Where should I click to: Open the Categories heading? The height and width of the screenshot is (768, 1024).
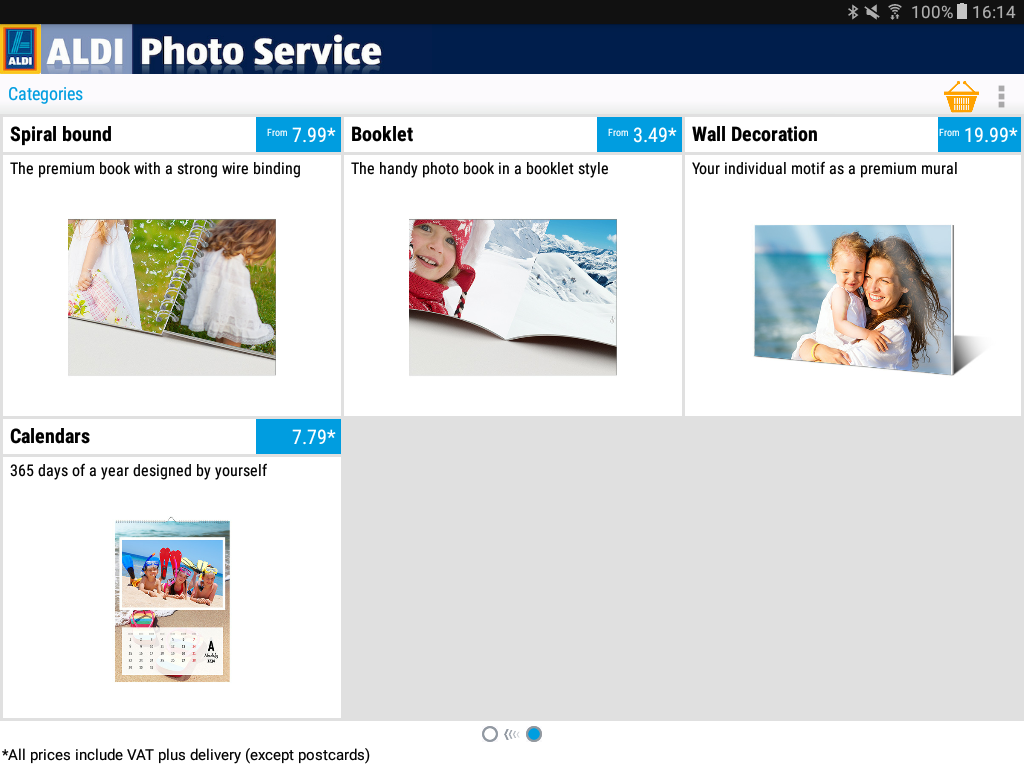(46, 94)
